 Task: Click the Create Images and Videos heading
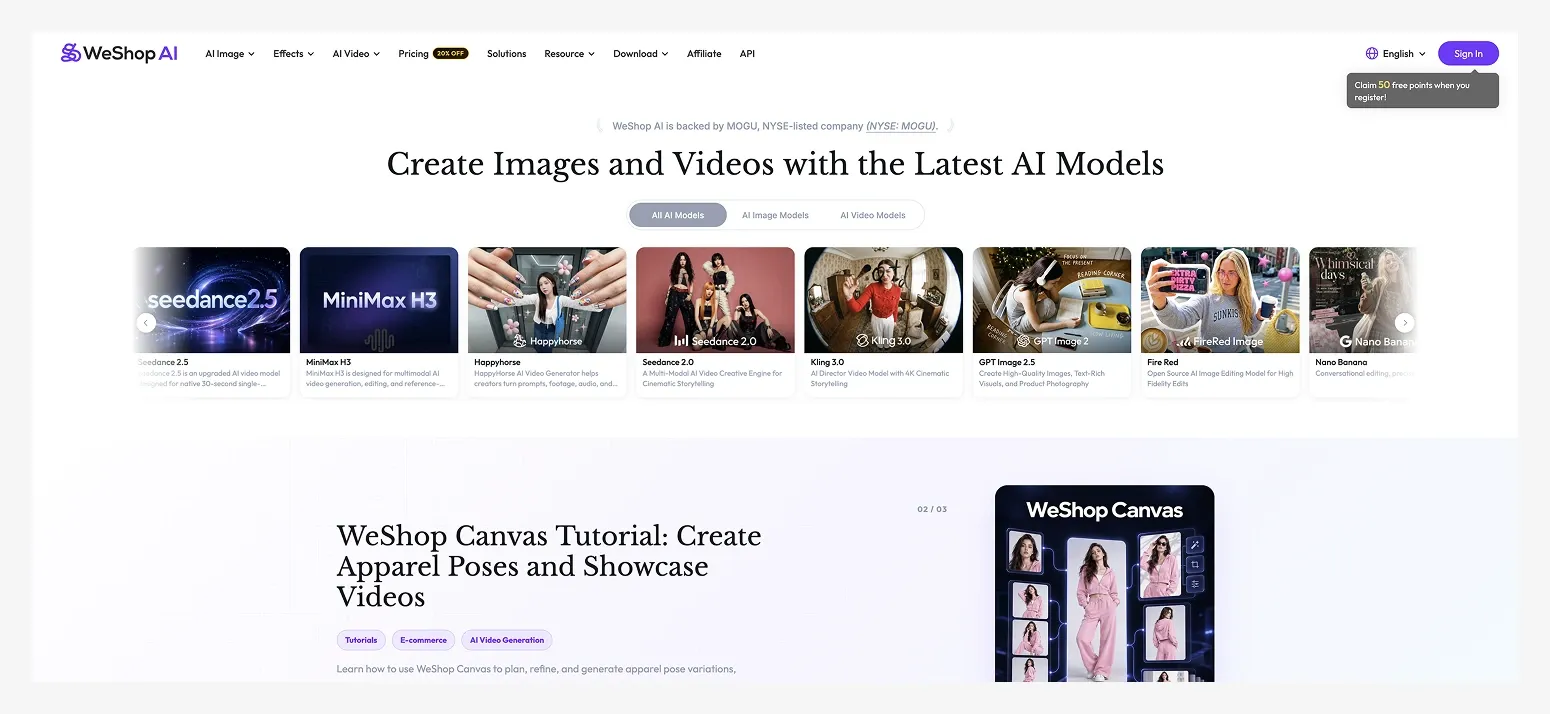click(x=775, y=163)
